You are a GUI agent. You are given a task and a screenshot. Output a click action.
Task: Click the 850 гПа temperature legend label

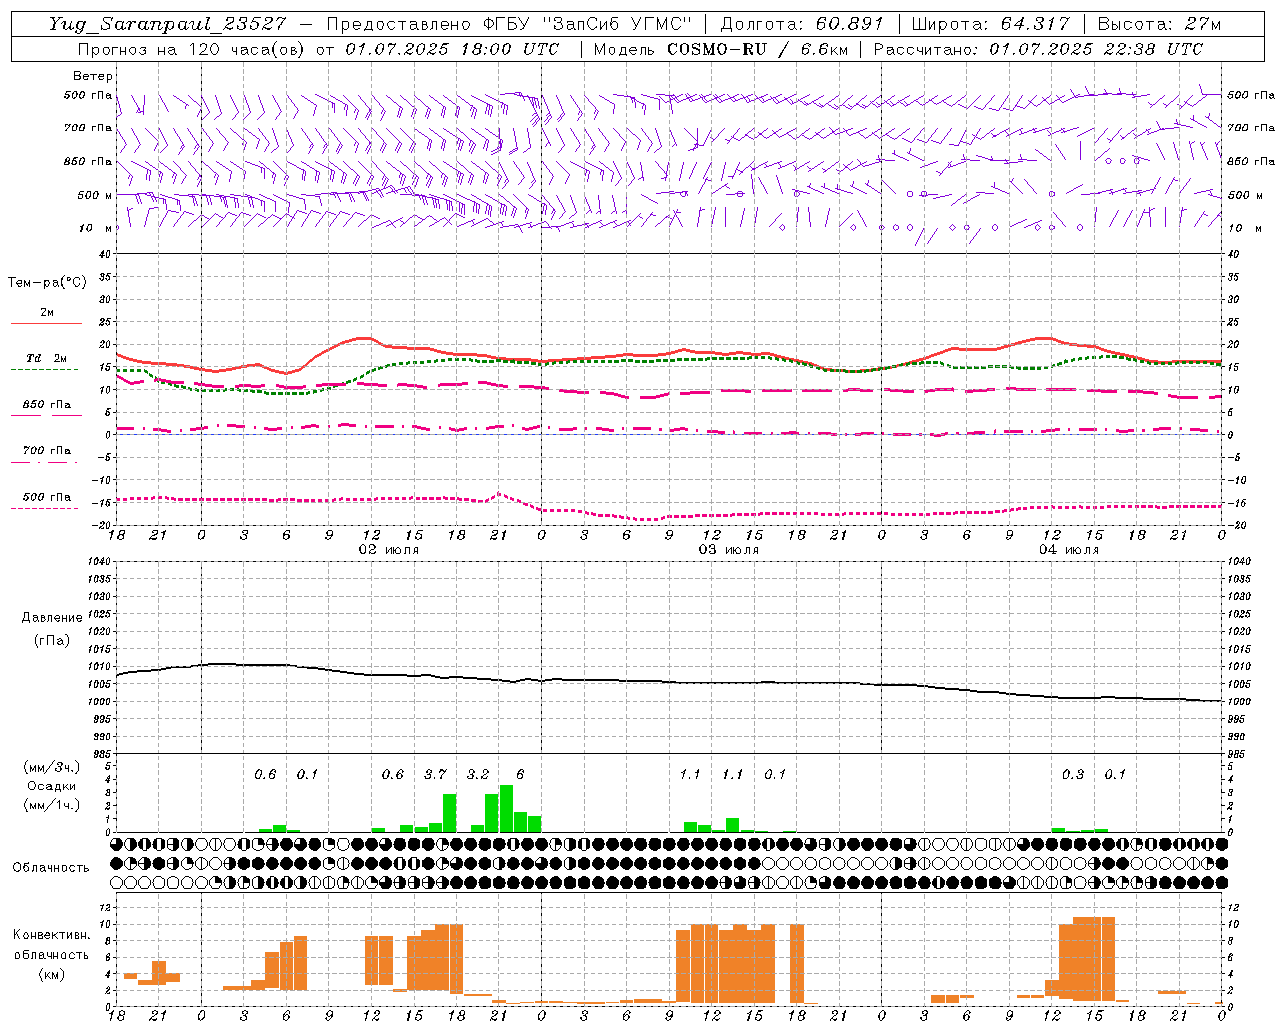tap(47, 405)
